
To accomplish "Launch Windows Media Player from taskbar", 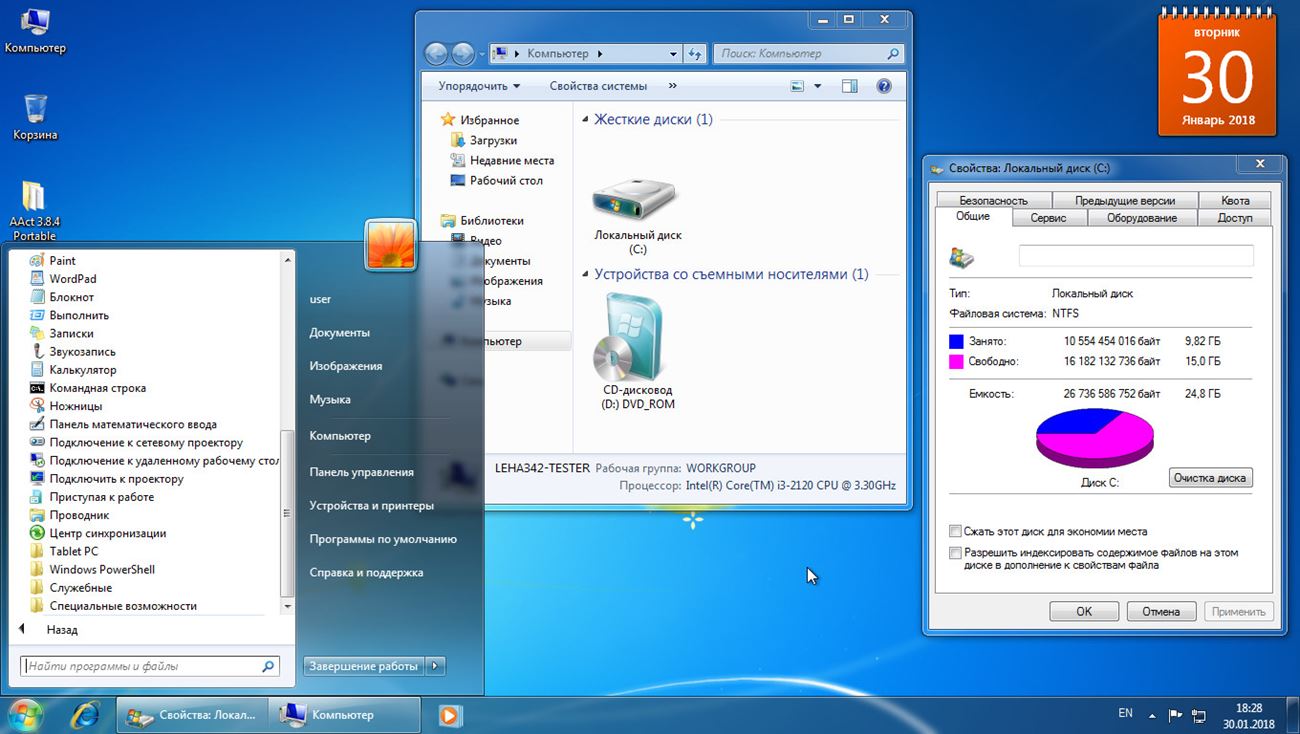I will pos(450,715).
